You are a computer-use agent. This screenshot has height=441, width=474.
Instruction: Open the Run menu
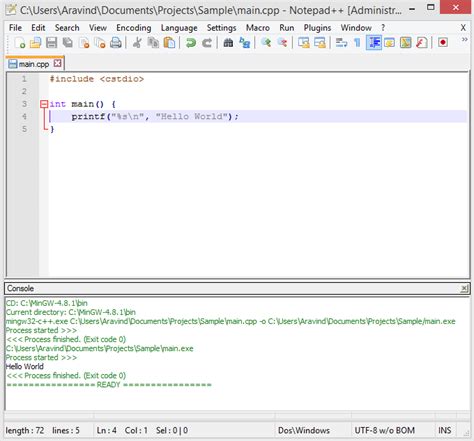[x=287, y=28]
